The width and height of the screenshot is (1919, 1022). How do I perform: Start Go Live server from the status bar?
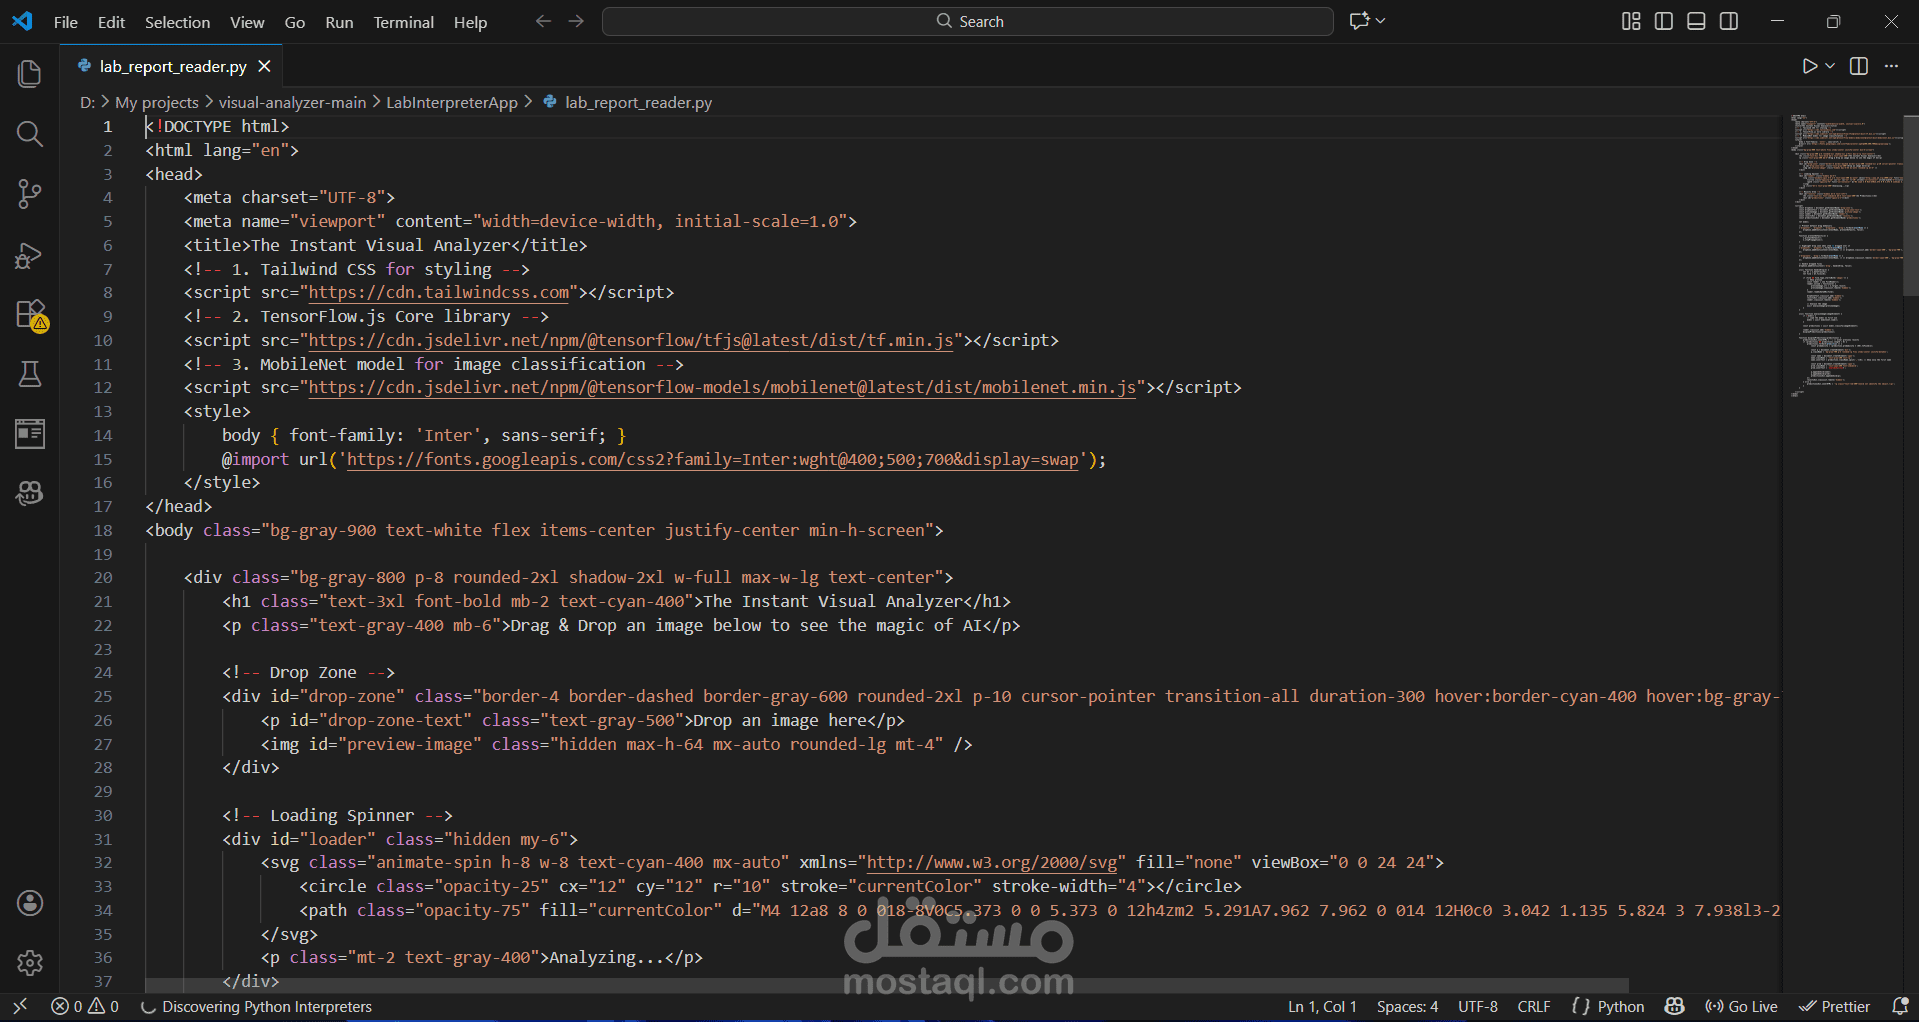pos(1742,1006)
